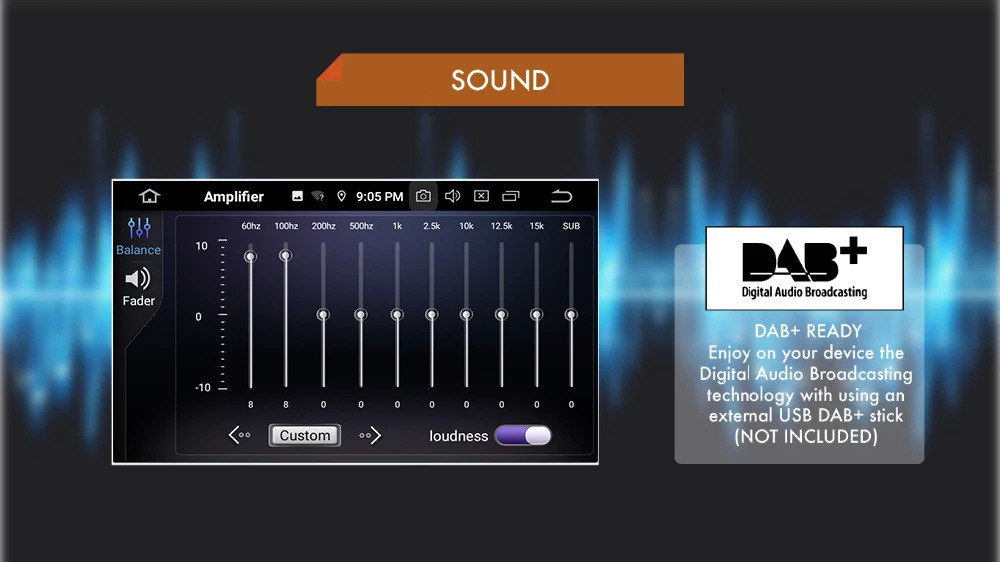Open the image gallery status icon
This screenshot has height=562, width=1000.
(297, 196)
